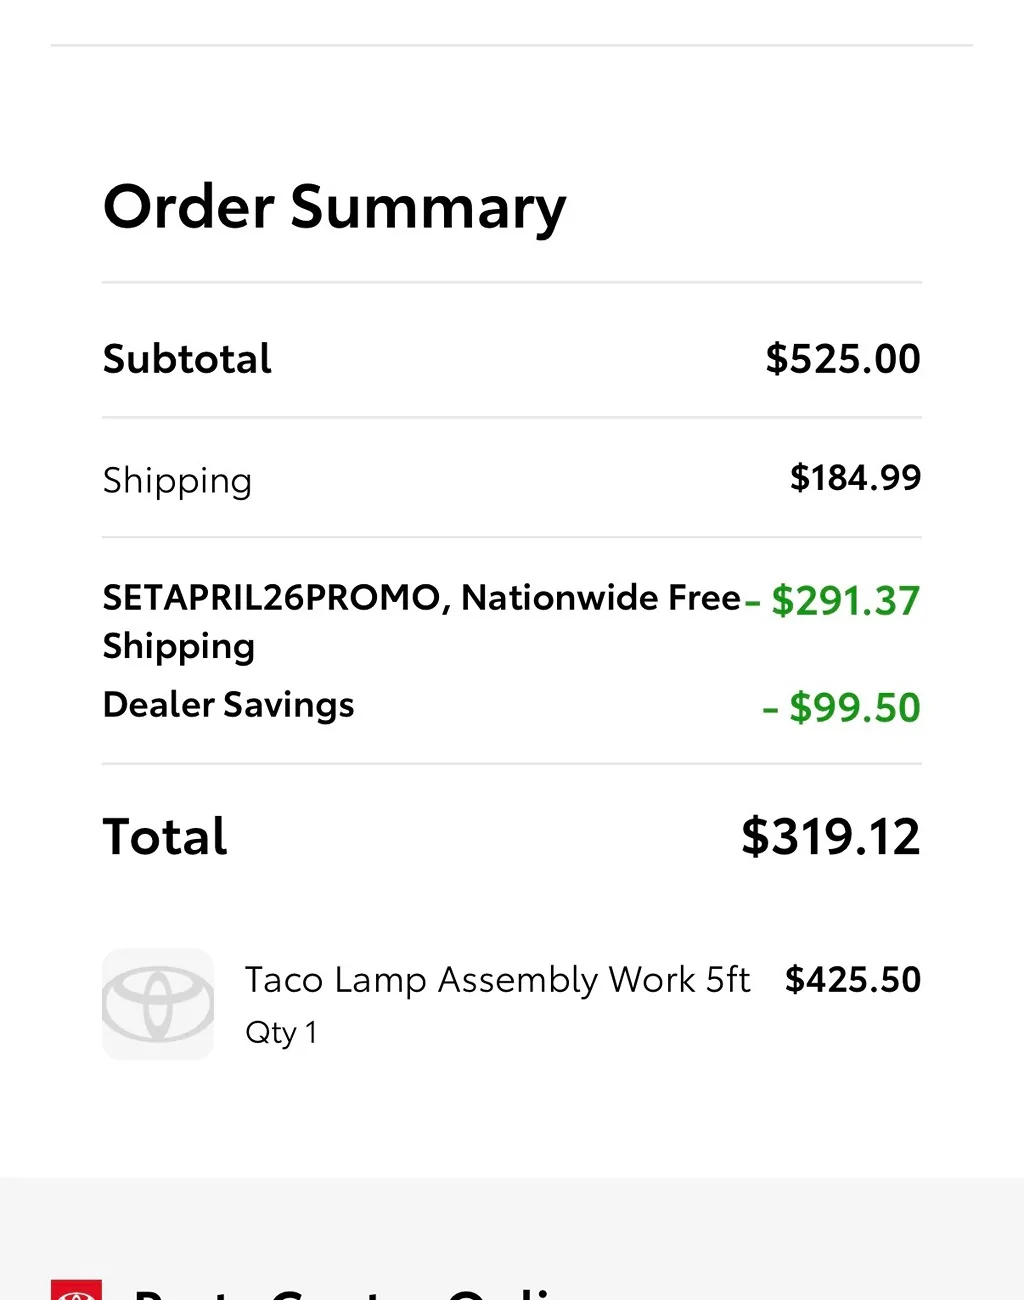The image size is (1024, 1300).
Task: Click the divider line below Dealer Savings
Action: point(511,764)
